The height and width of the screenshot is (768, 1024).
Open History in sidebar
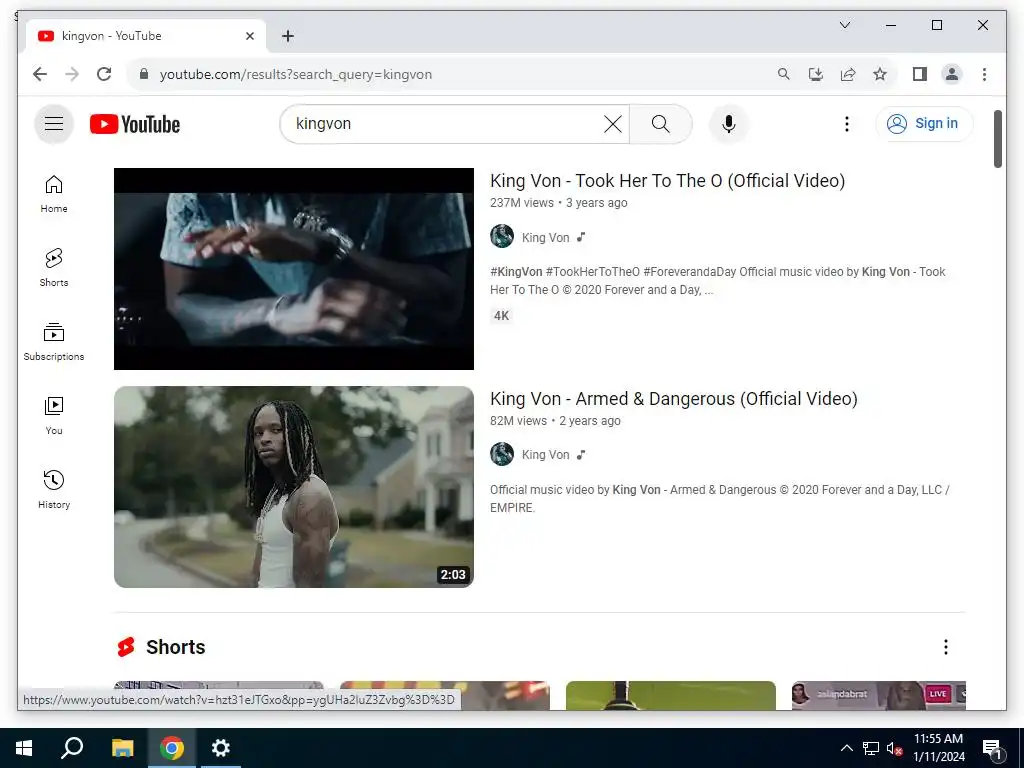[54, 490]
